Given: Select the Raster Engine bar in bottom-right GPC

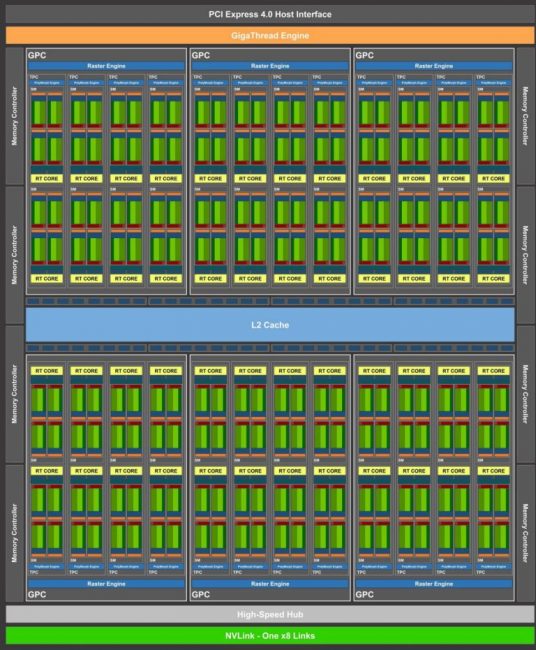Looking at the screenshot, I should coord(434,584).
